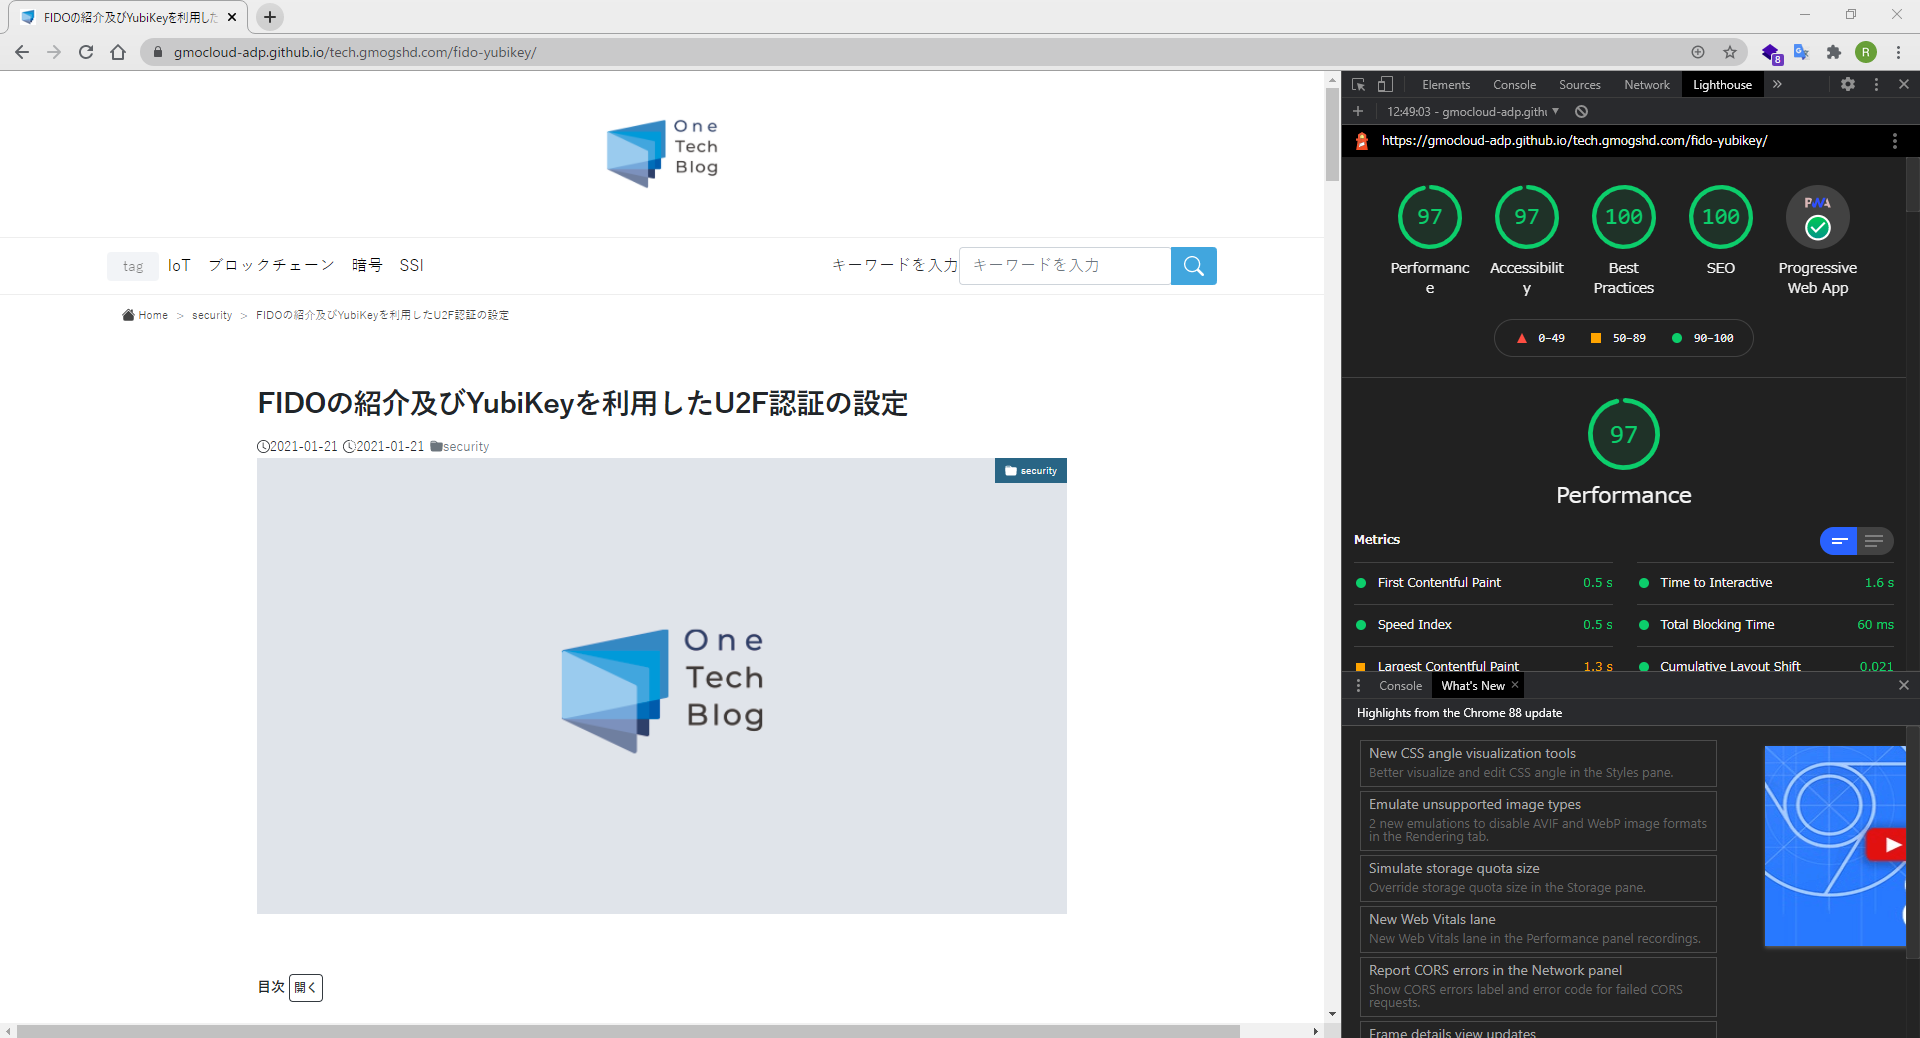Open the Network panel tab
This screenshot has height=1038, width=1920.
point(1646,85)
